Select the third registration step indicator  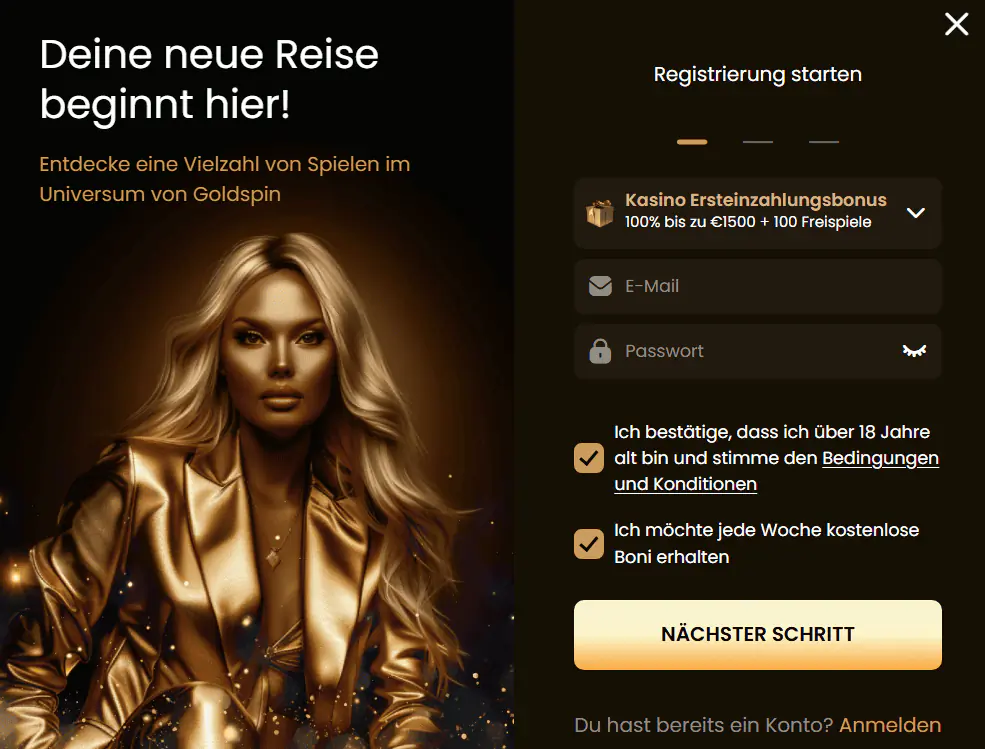coord(824,142)
